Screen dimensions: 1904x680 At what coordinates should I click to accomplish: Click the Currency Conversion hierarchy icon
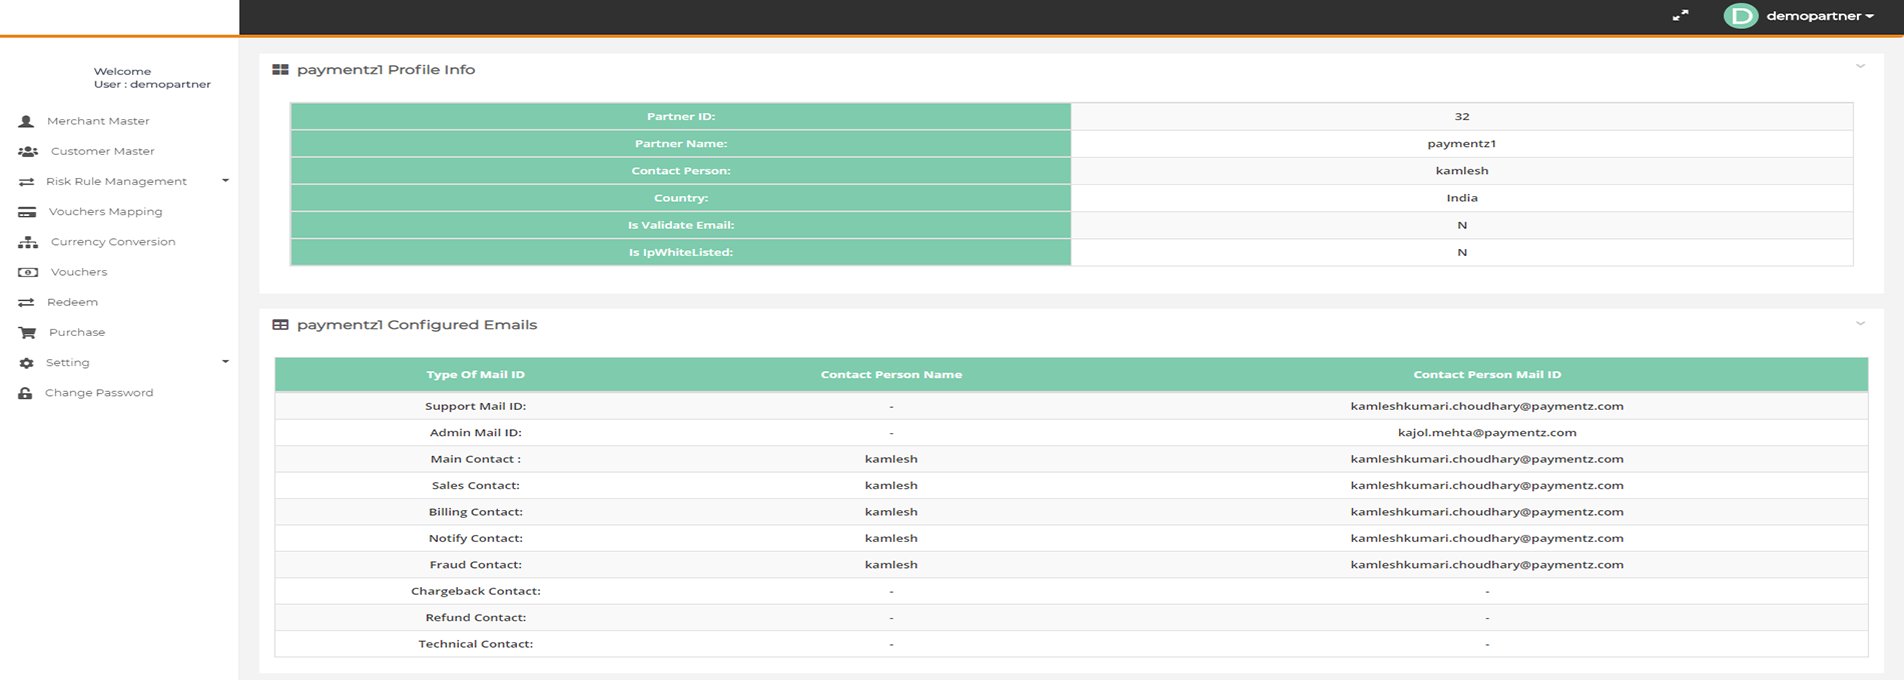coord(28,242)
